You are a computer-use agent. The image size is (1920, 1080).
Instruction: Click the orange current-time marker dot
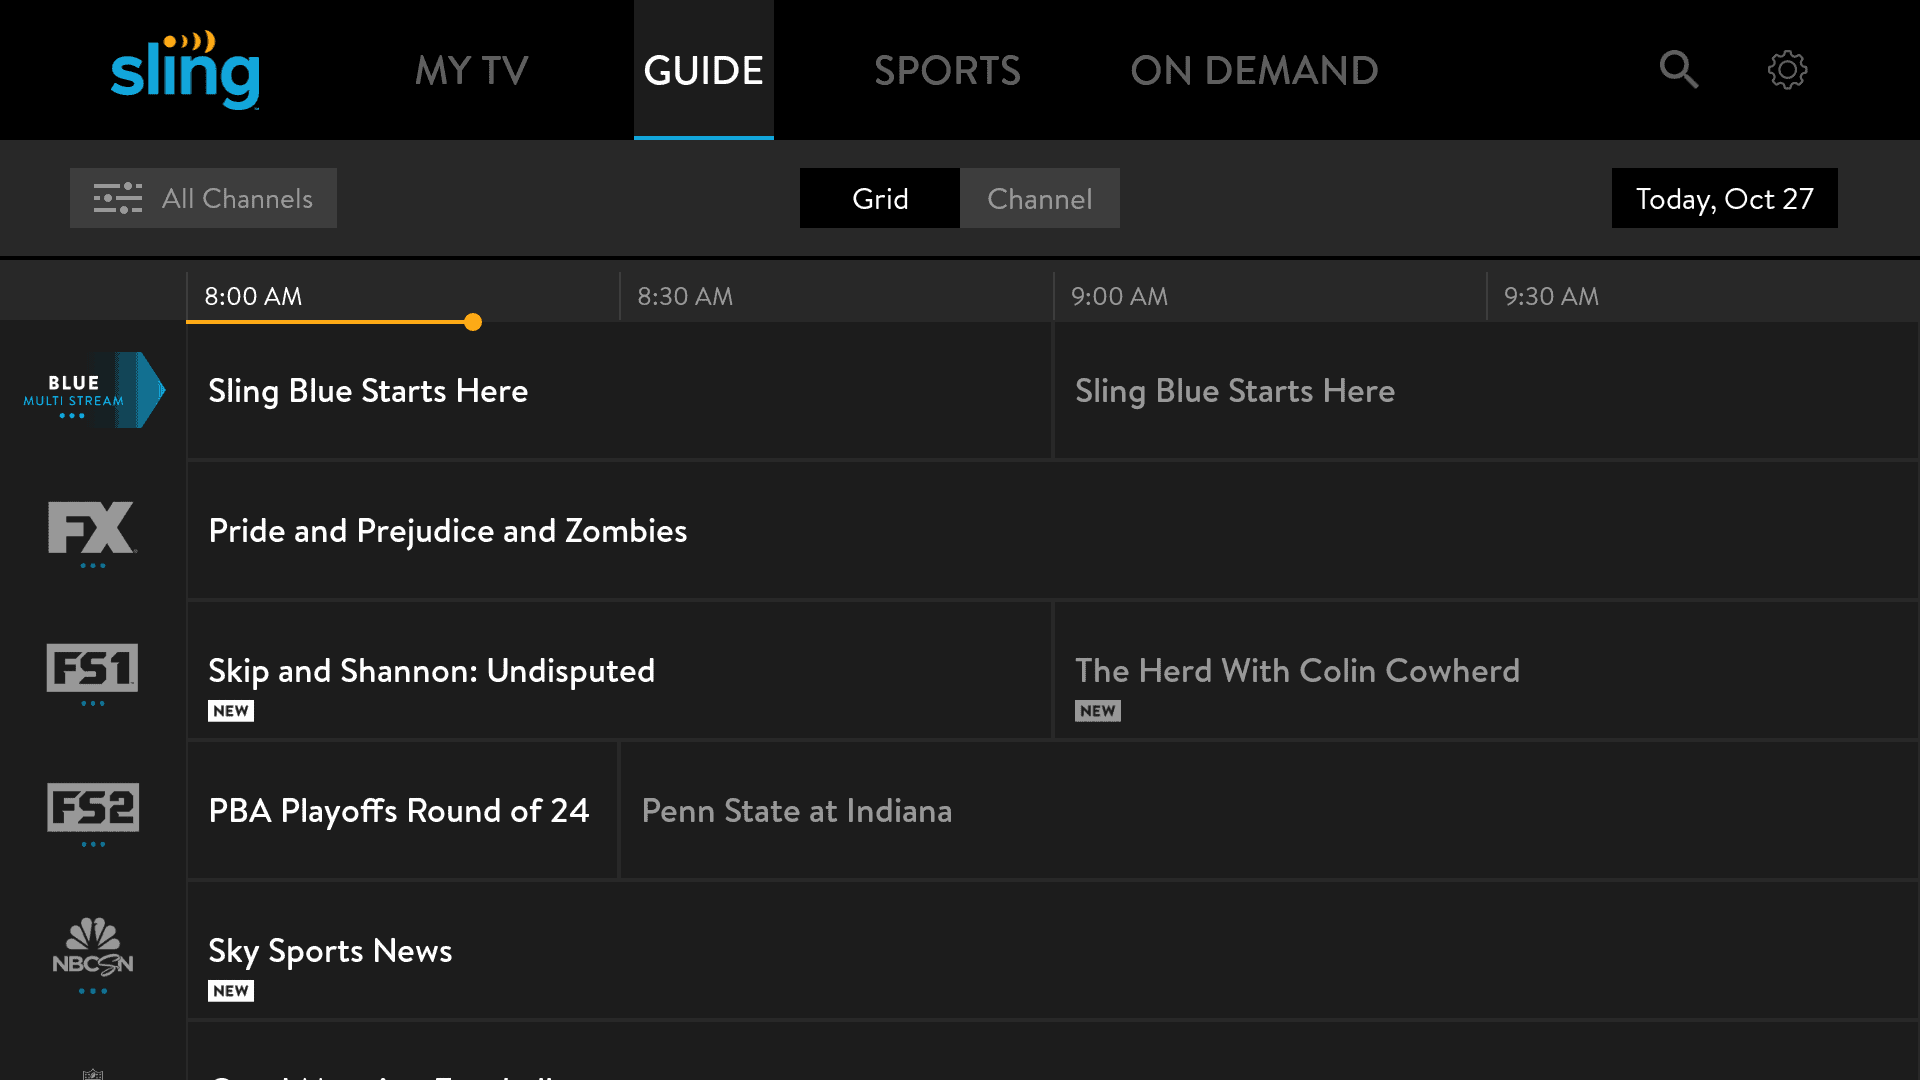(473, 322)
